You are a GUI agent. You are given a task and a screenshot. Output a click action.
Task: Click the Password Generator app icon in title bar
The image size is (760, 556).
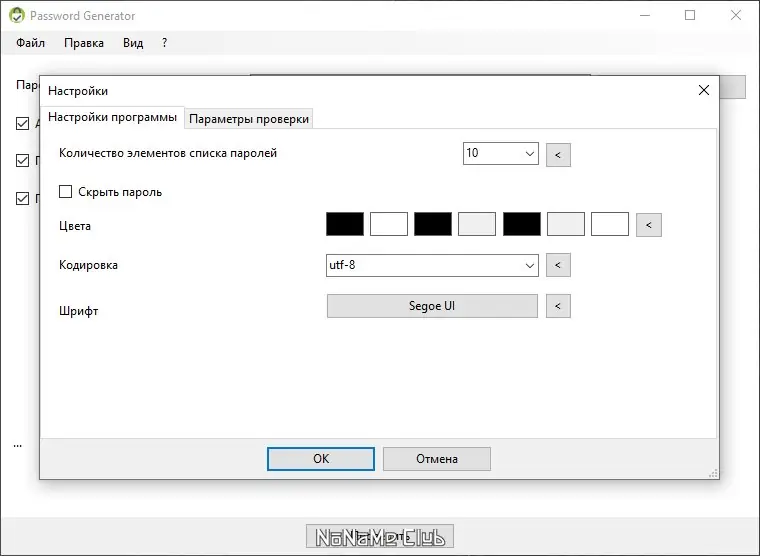click(x=16, y=15)
